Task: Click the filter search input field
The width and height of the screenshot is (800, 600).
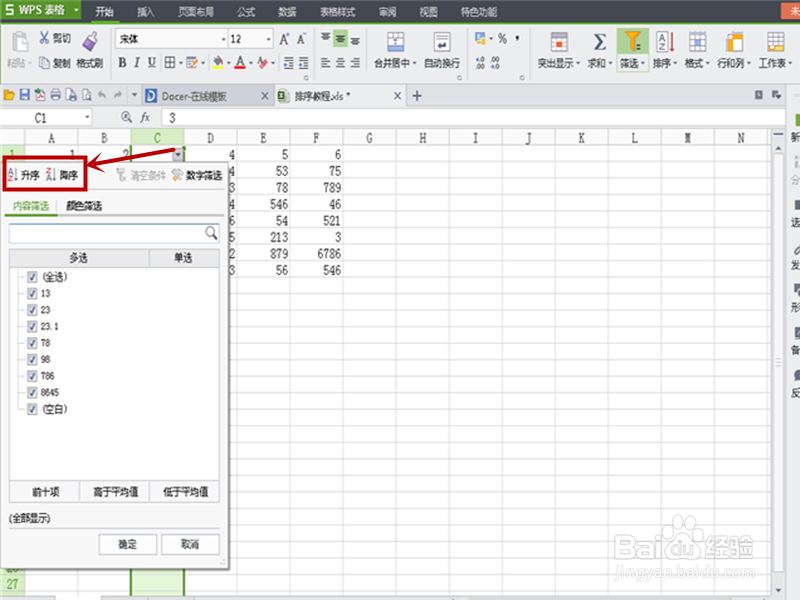Action: (x=114, y=233)
